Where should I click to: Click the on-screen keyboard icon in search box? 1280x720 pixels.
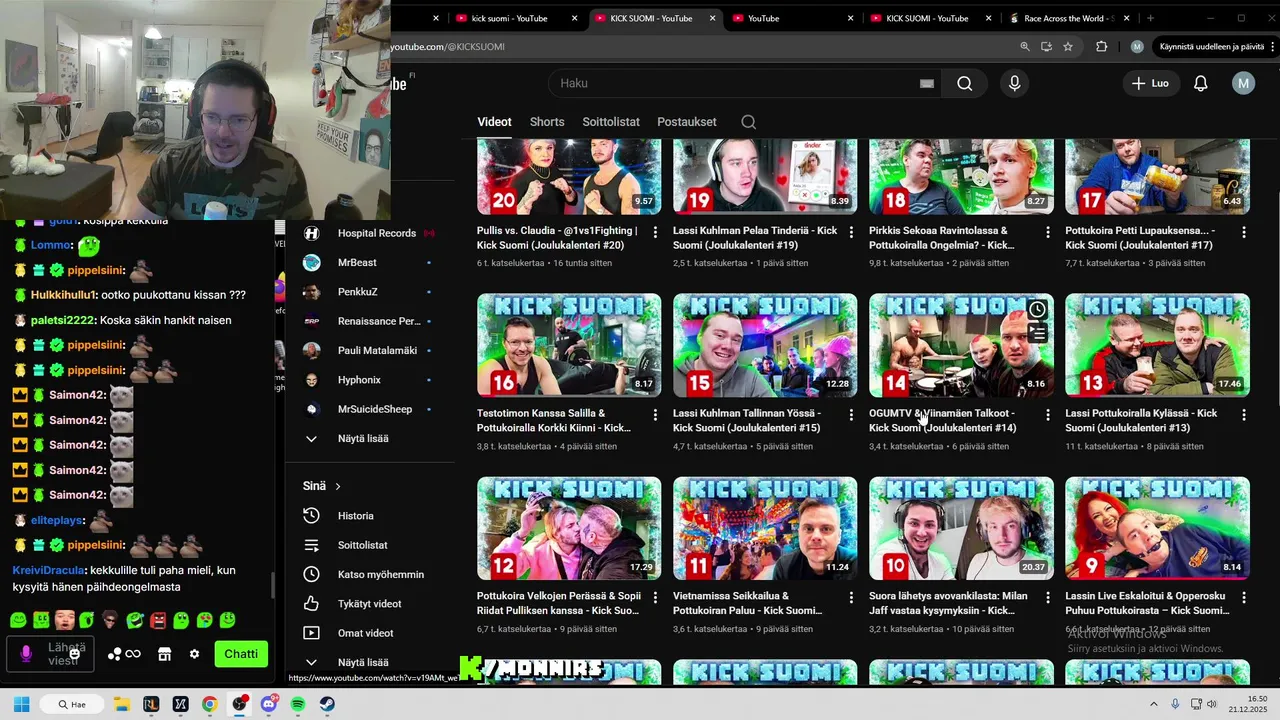tap(927, 84)
